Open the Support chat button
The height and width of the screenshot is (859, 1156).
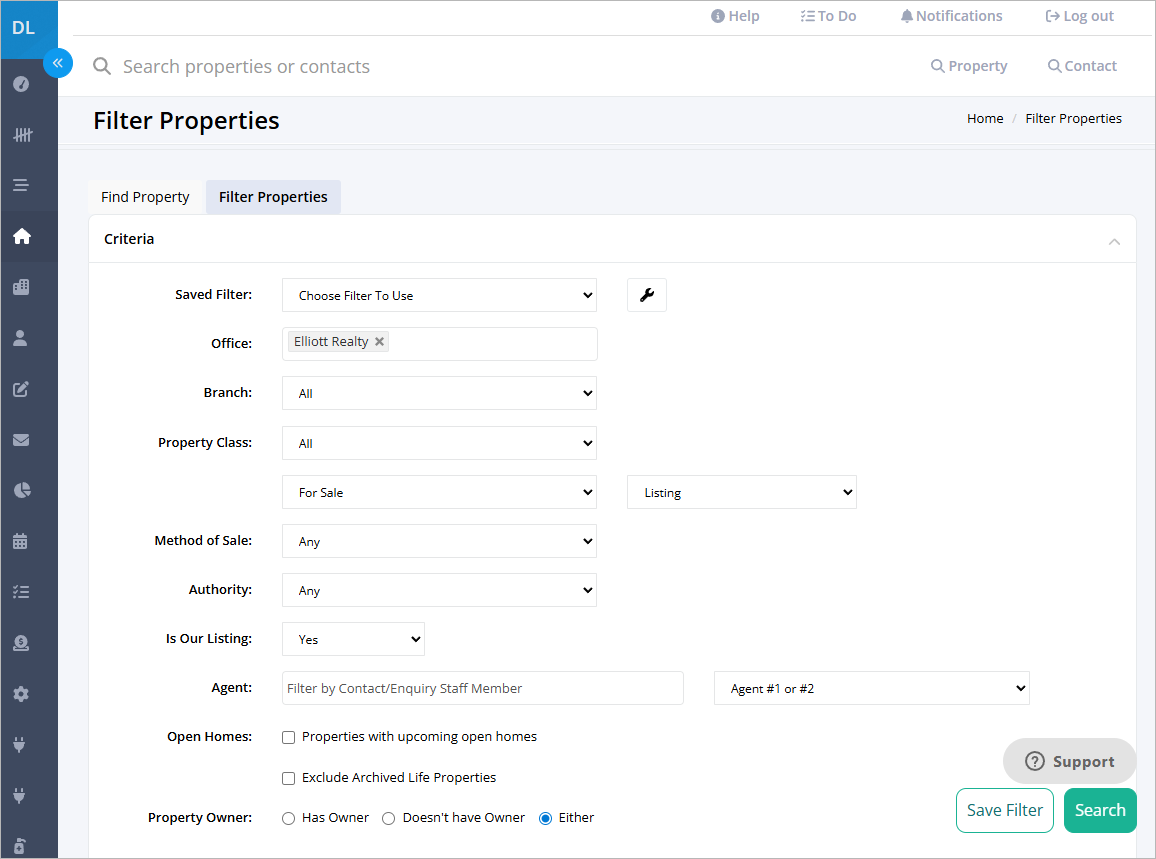[1069, 761]
